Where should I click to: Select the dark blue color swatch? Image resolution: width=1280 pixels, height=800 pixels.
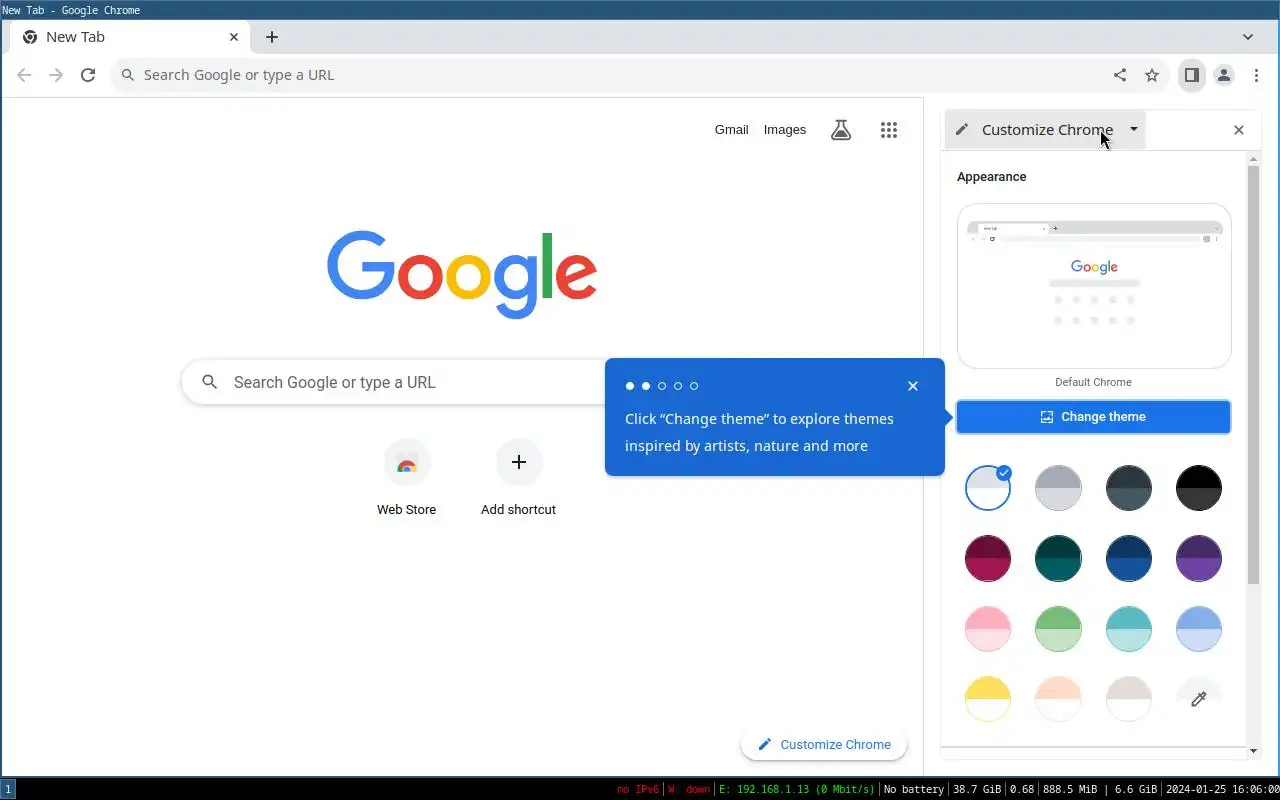pos(1129,558)
